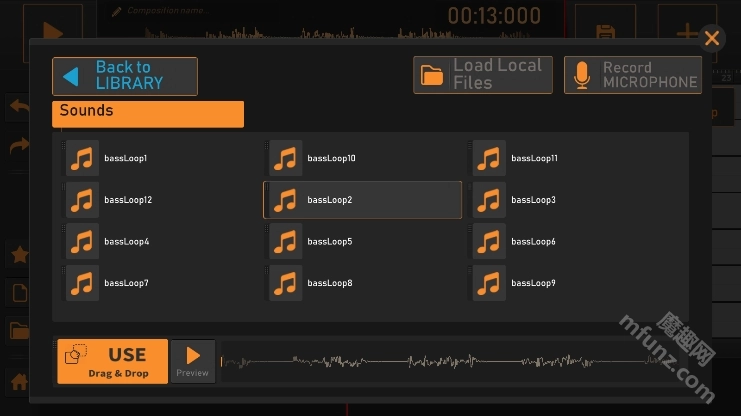Image resolution: width=741 pixels, height=416 pixels.
Task: Choose the bassLoop9 music note icon
Action: [489, 284]
